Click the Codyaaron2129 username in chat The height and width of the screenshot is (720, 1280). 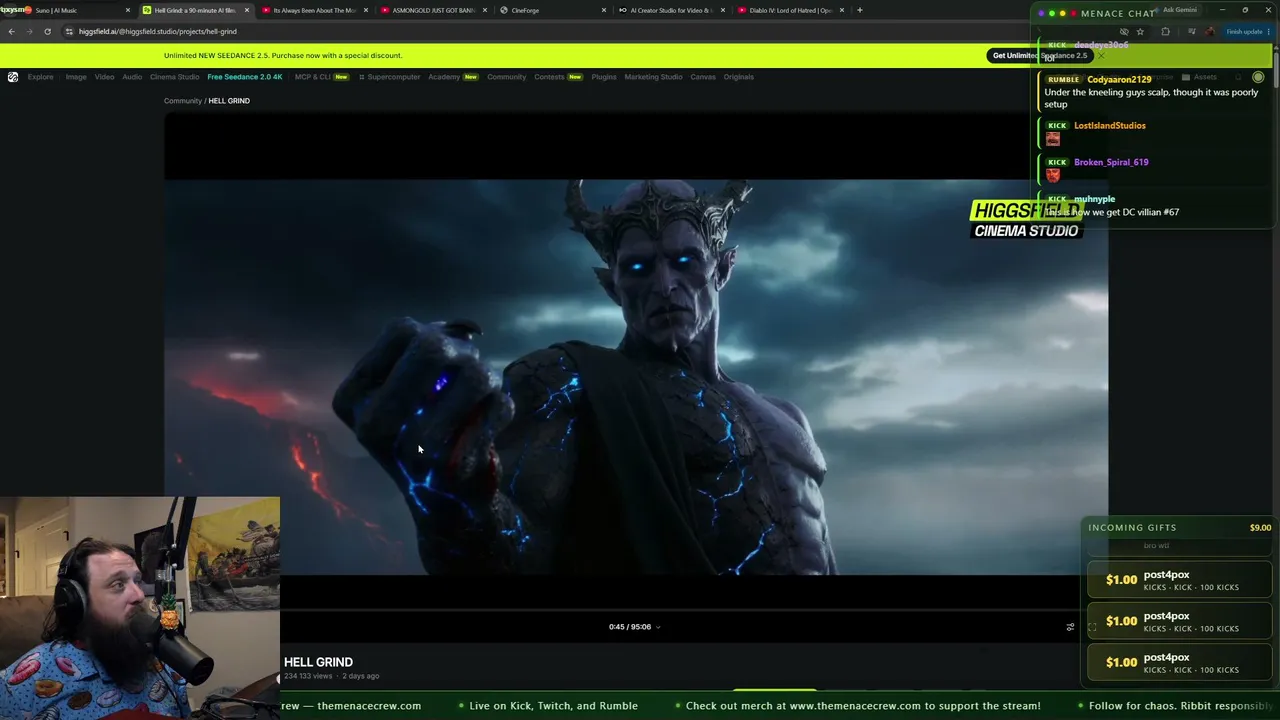1119,80
